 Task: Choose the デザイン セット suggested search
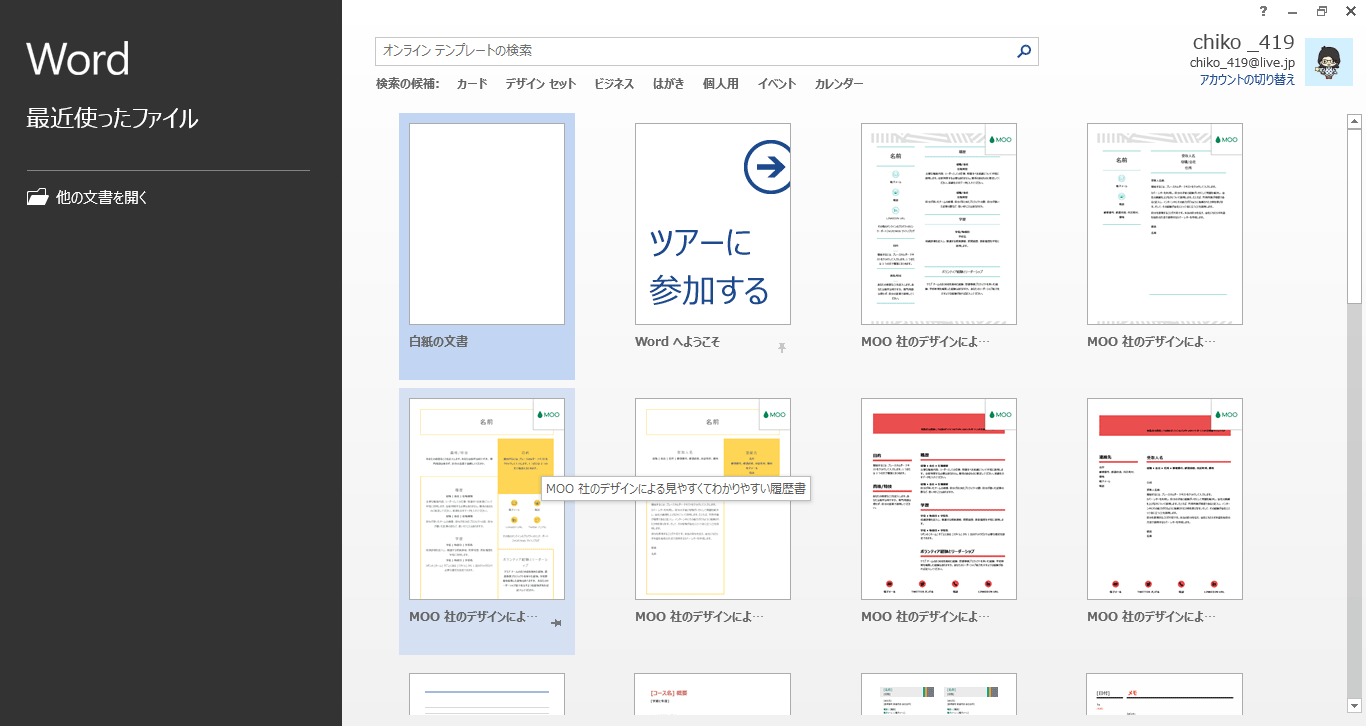541,84
